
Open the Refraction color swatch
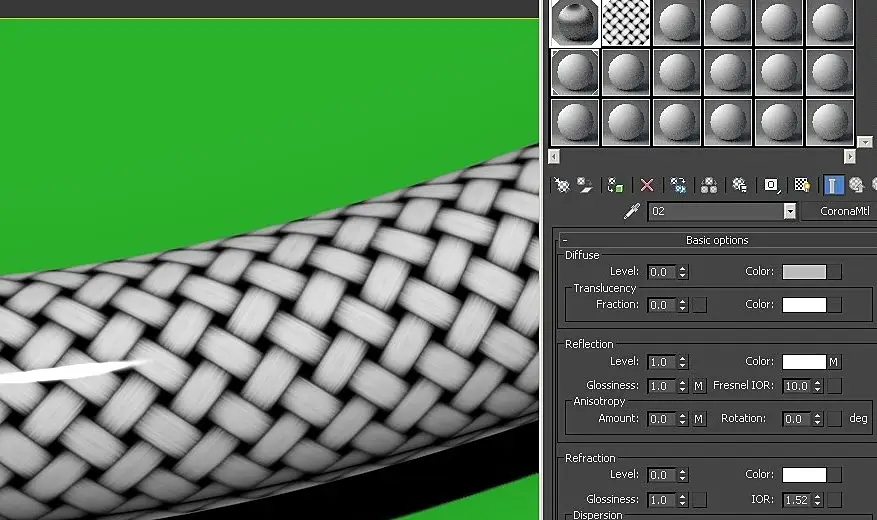[x=804, y=475]
